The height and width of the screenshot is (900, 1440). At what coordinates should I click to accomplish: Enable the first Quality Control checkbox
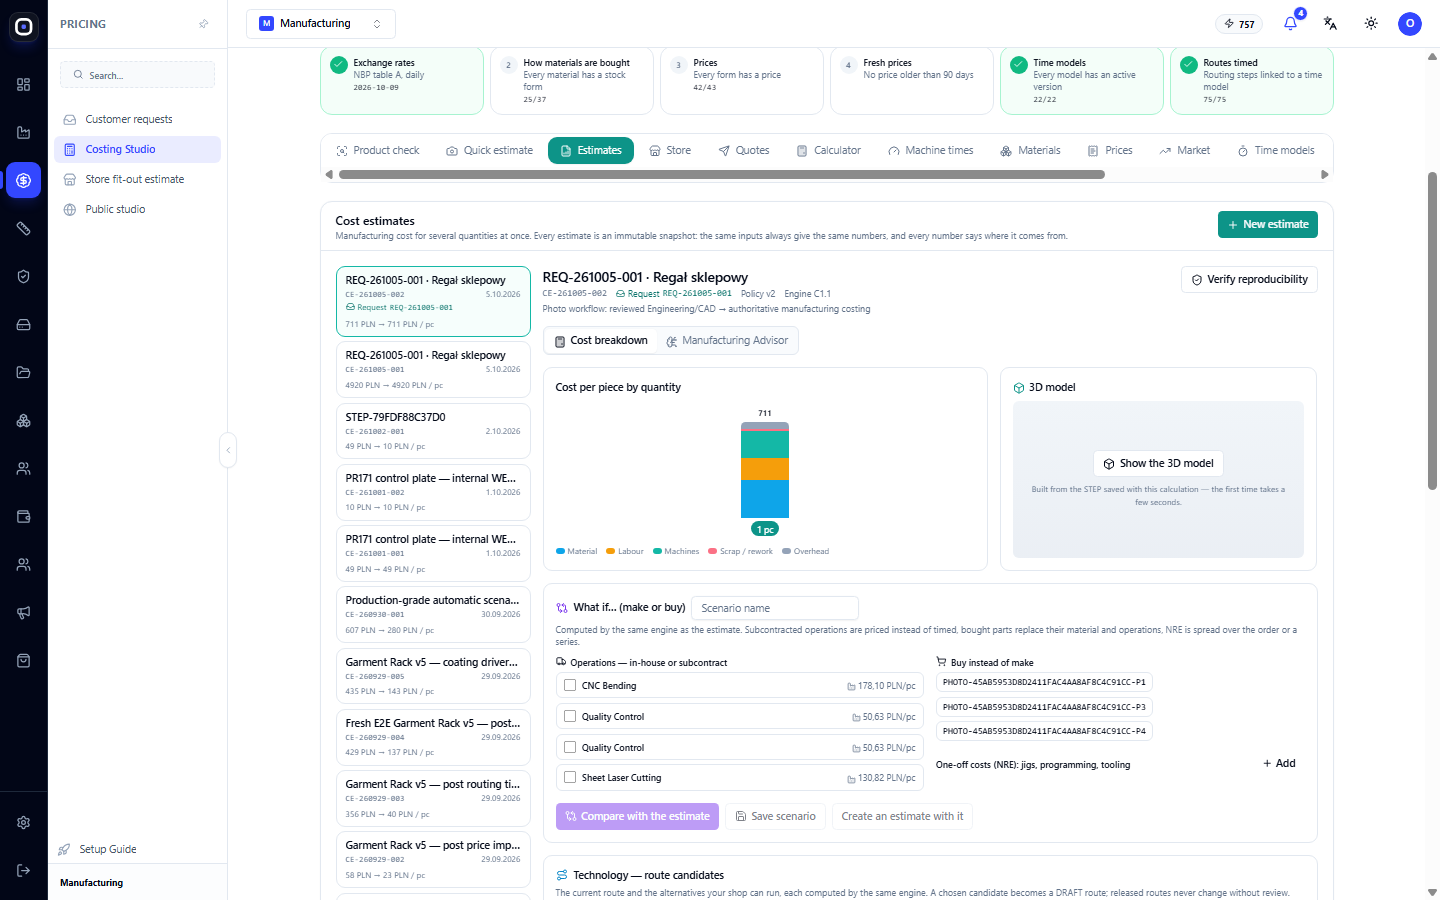[x=570, y=716]
